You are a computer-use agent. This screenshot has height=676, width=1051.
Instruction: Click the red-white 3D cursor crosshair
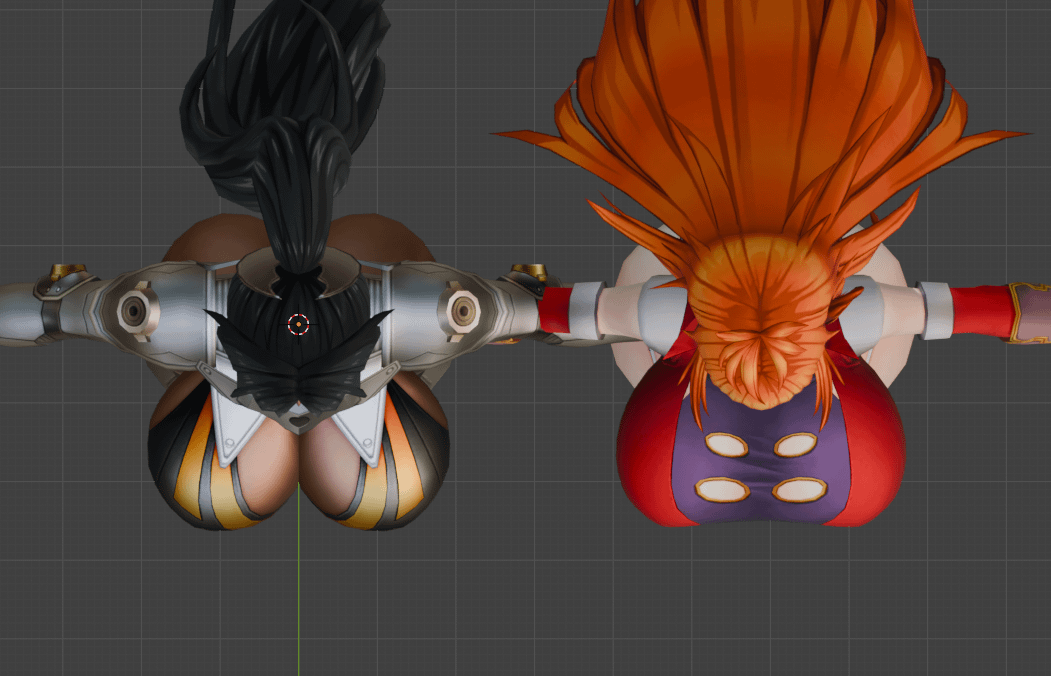point(298,324)
